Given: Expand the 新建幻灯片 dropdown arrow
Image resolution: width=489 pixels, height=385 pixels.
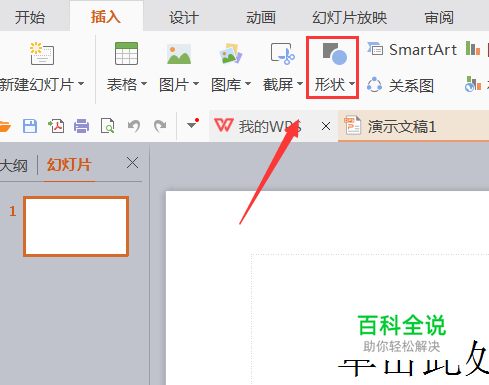Looking at the screenshot, I should pyautogui.click(x=81, y=83).
